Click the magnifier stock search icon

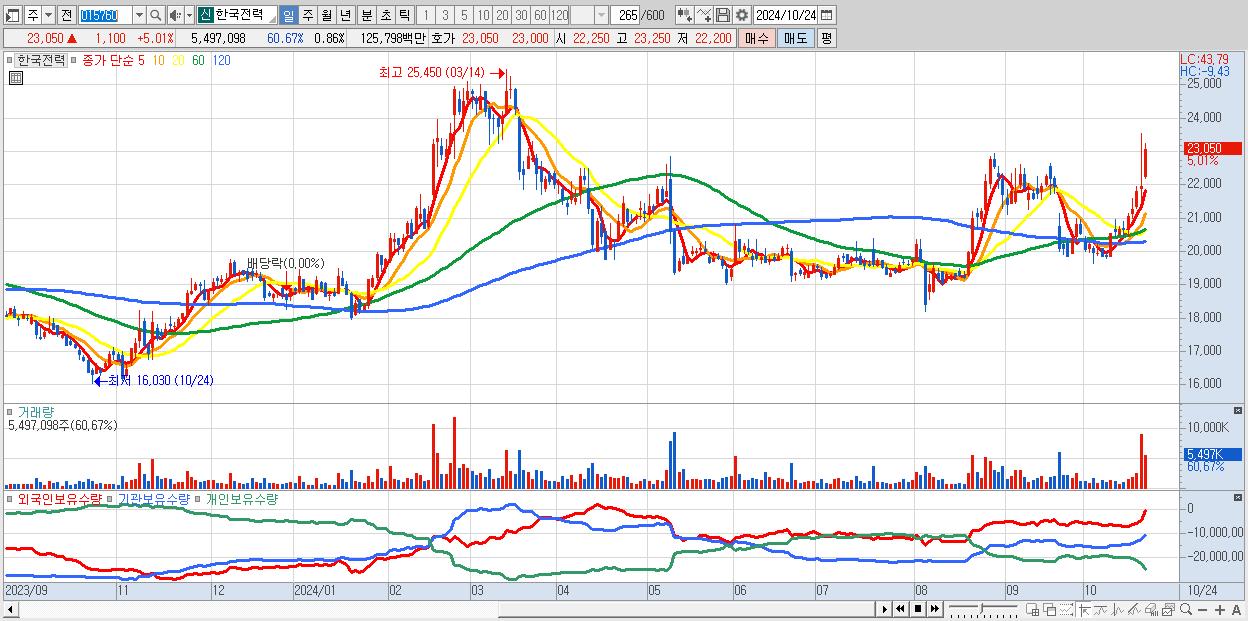[155, 15]
